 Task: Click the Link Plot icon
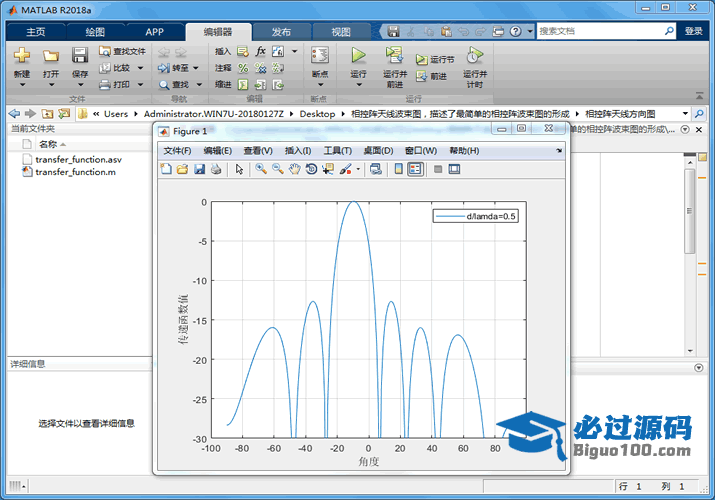[376, 169]
